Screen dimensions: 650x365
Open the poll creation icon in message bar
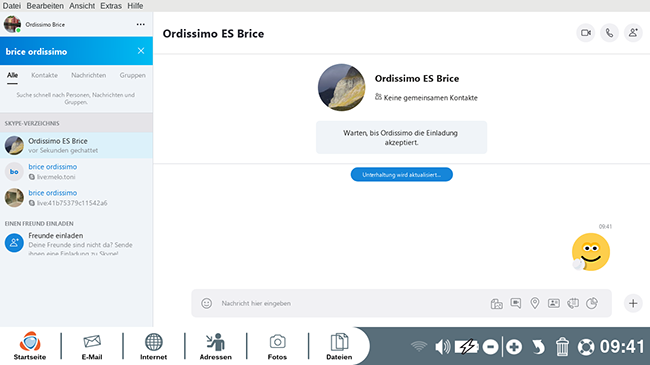[592, 303]
